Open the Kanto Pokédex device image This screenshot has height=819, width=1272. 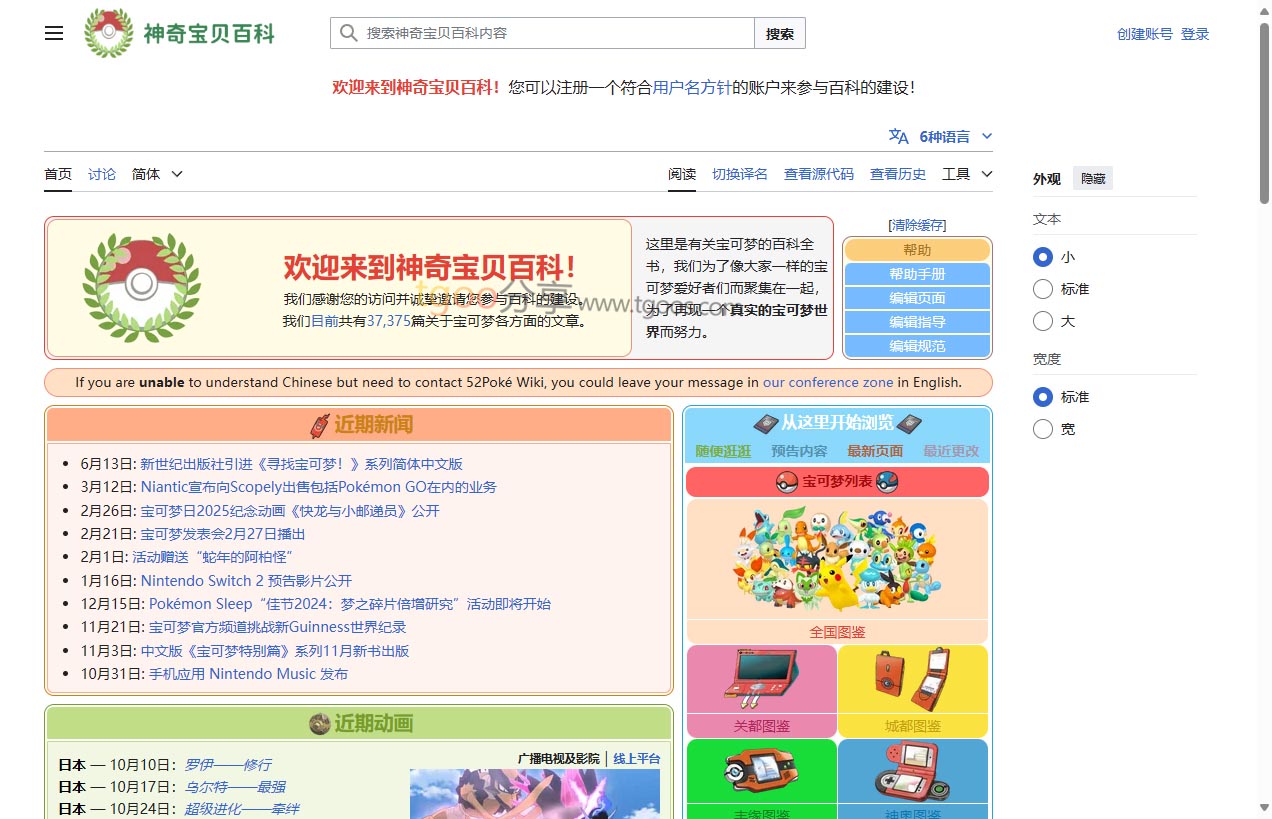coord(761,680)
